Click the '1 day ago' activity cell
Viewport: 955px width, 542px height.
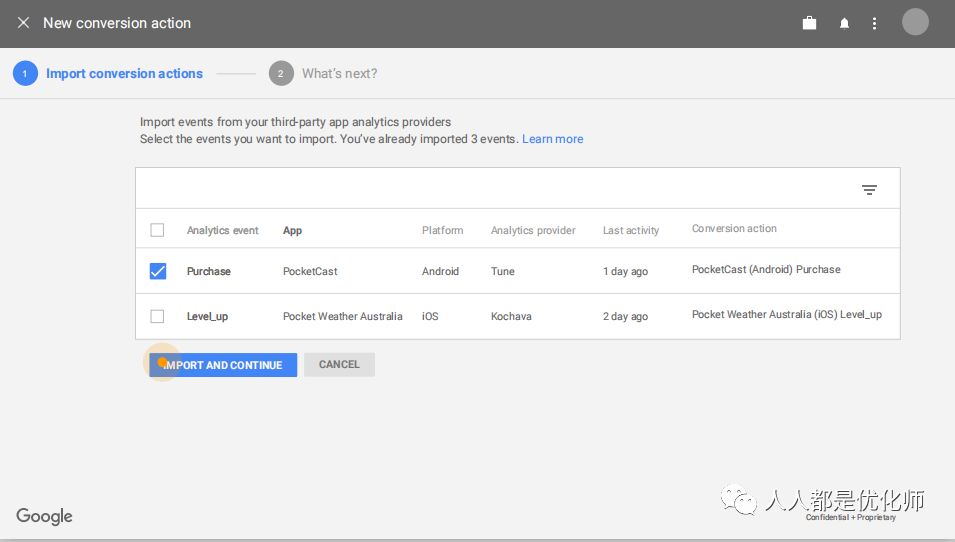[x=625, y=271]
